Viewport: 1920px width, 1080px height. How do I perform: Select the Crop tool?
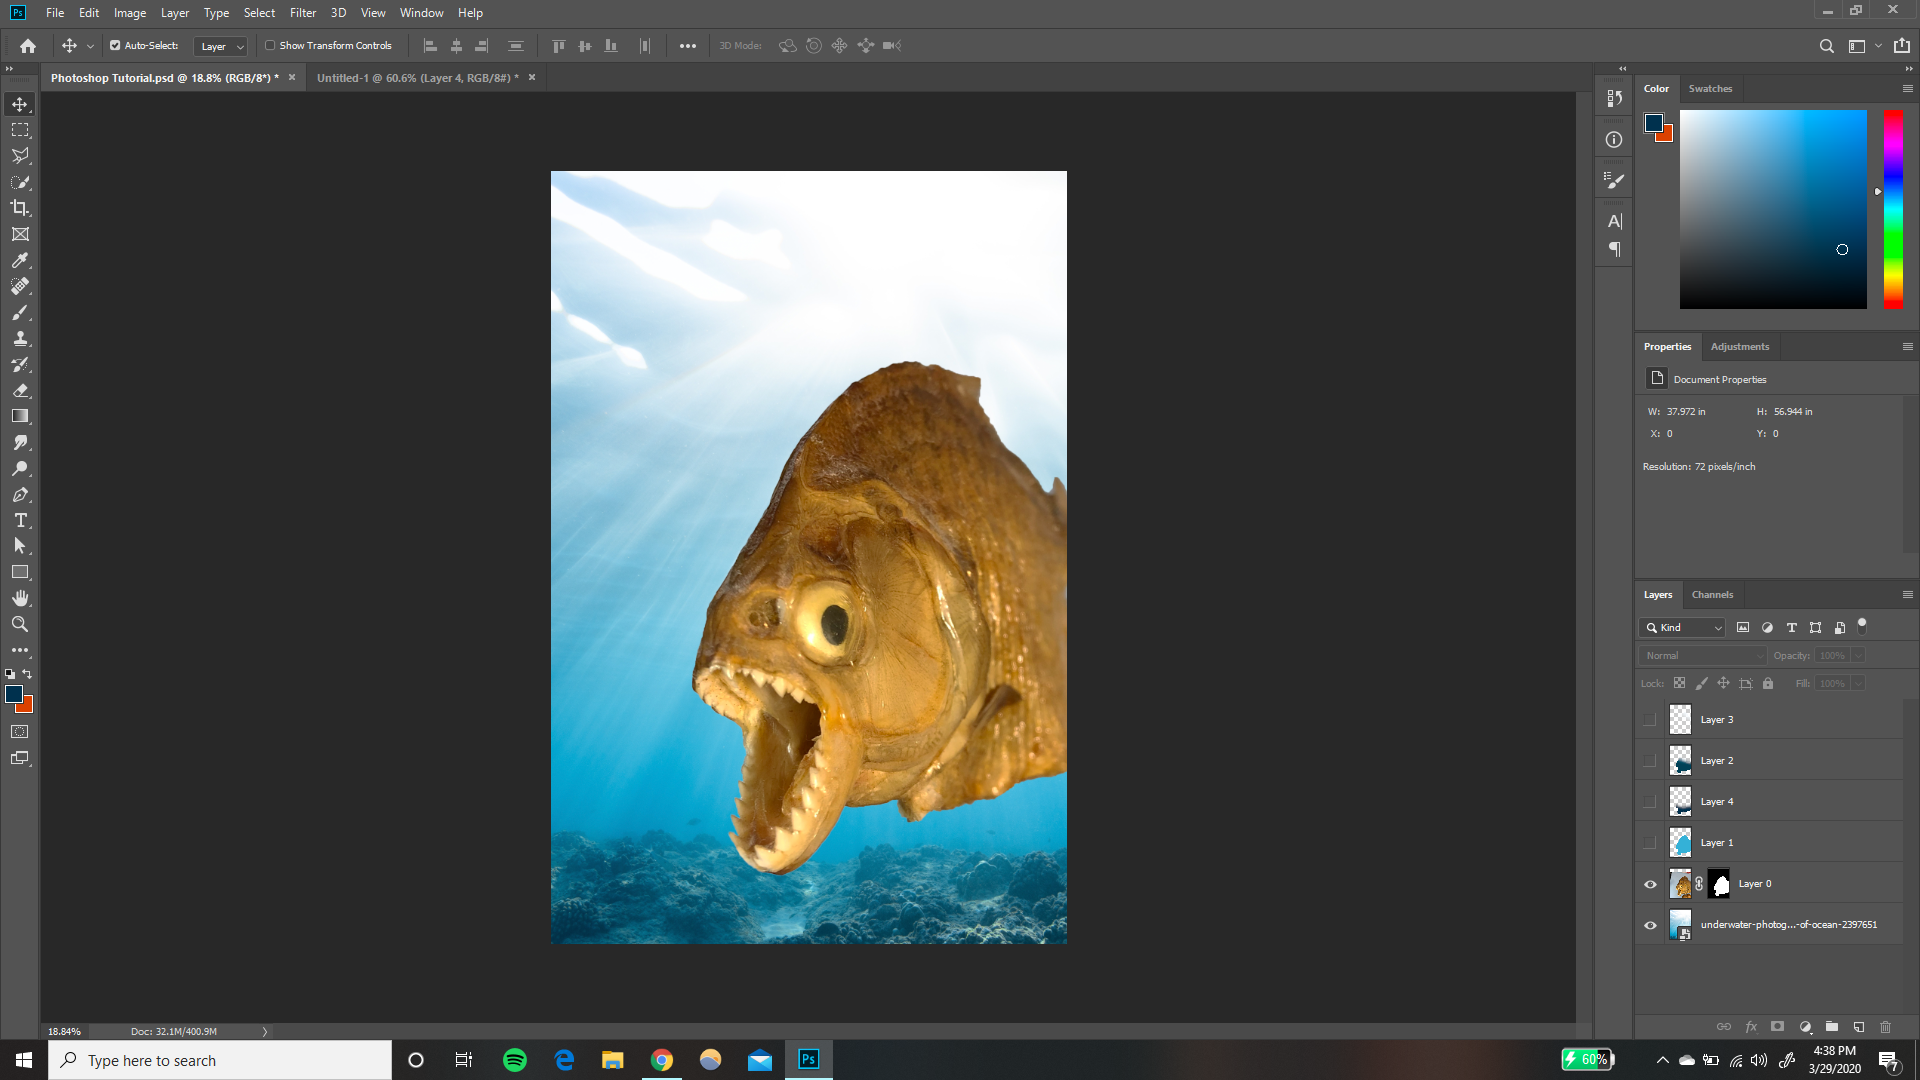click(20, 208)
